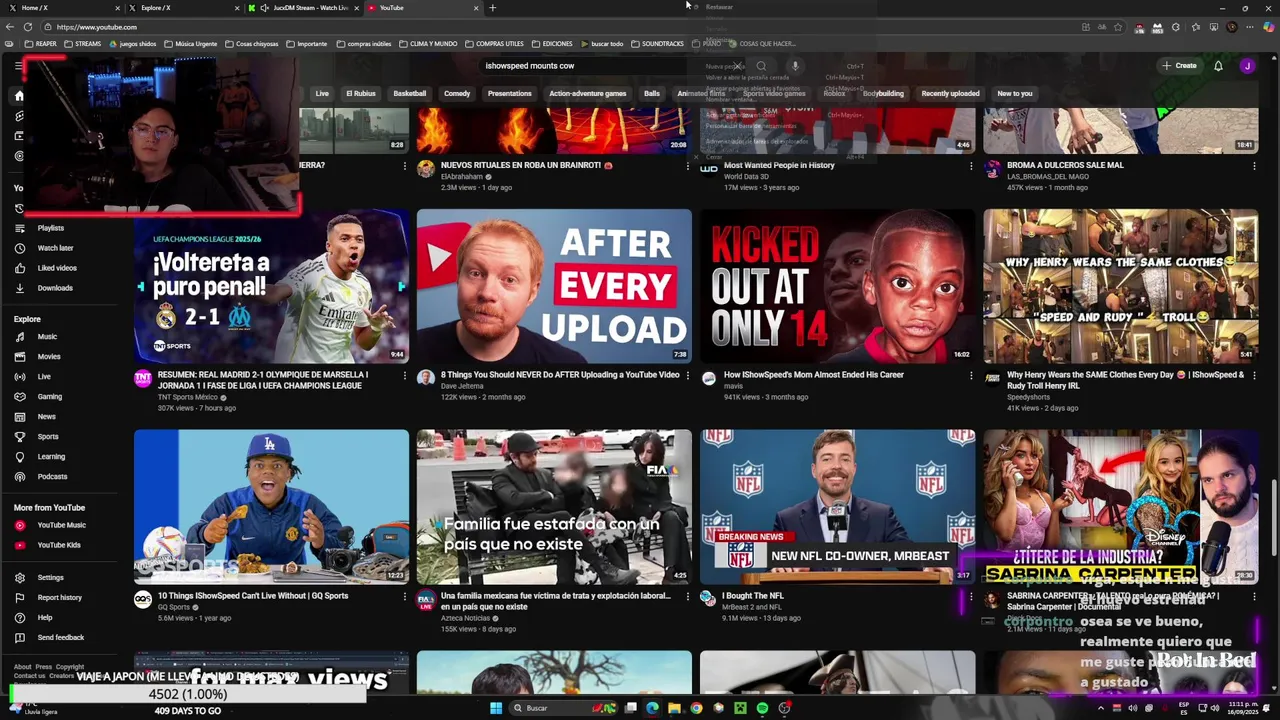Open Send feedback in sidebar
1280x720 pixels.
pos(60,638)
